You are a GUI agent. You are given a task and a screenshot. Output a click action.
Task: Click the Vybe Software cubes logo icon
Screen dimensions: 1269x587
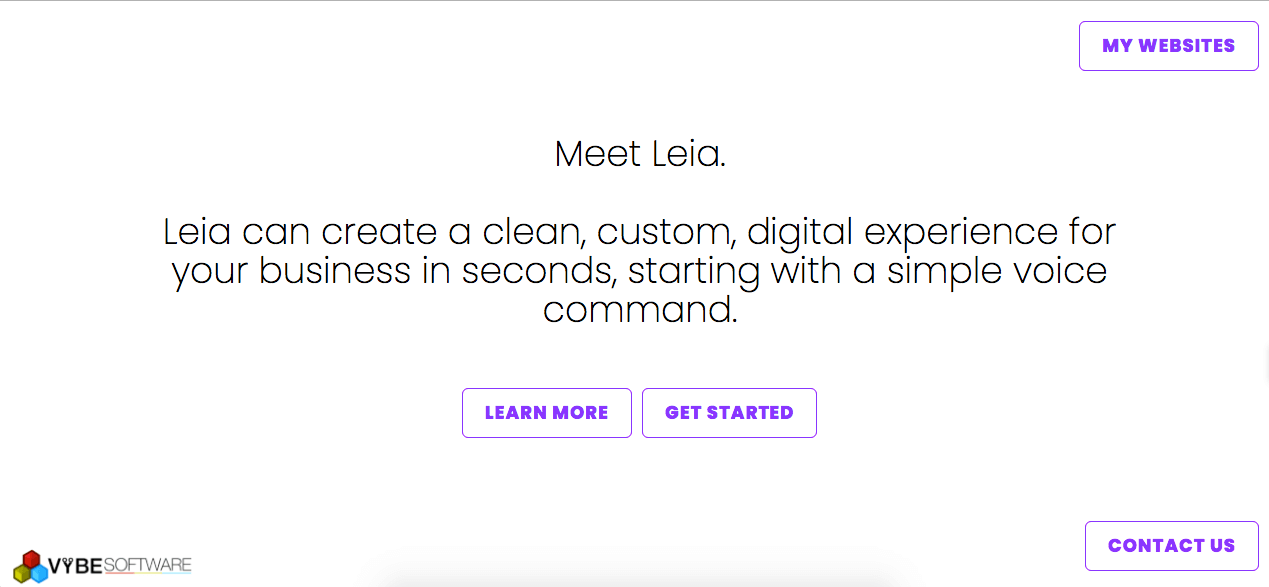pos(31,566)
